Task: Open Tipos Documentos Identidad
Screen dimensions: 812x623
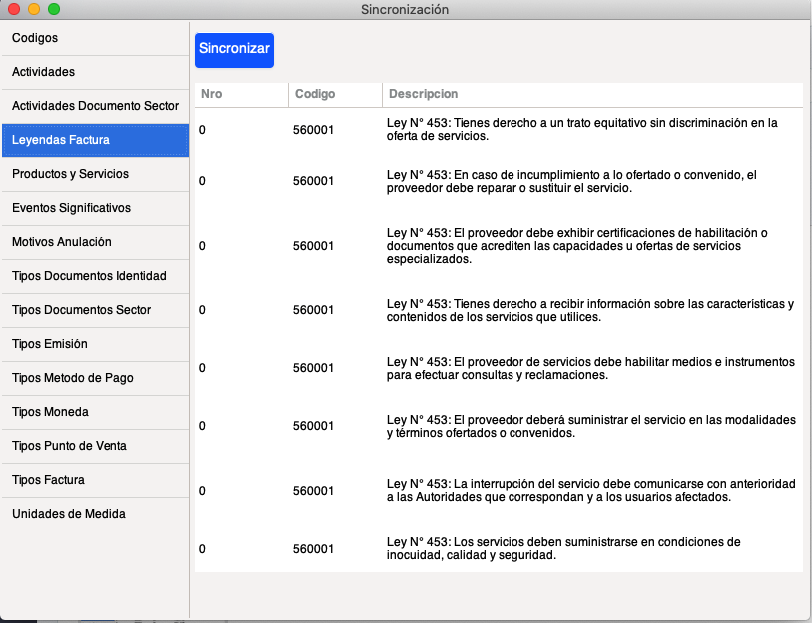Action: pos(95,276)
